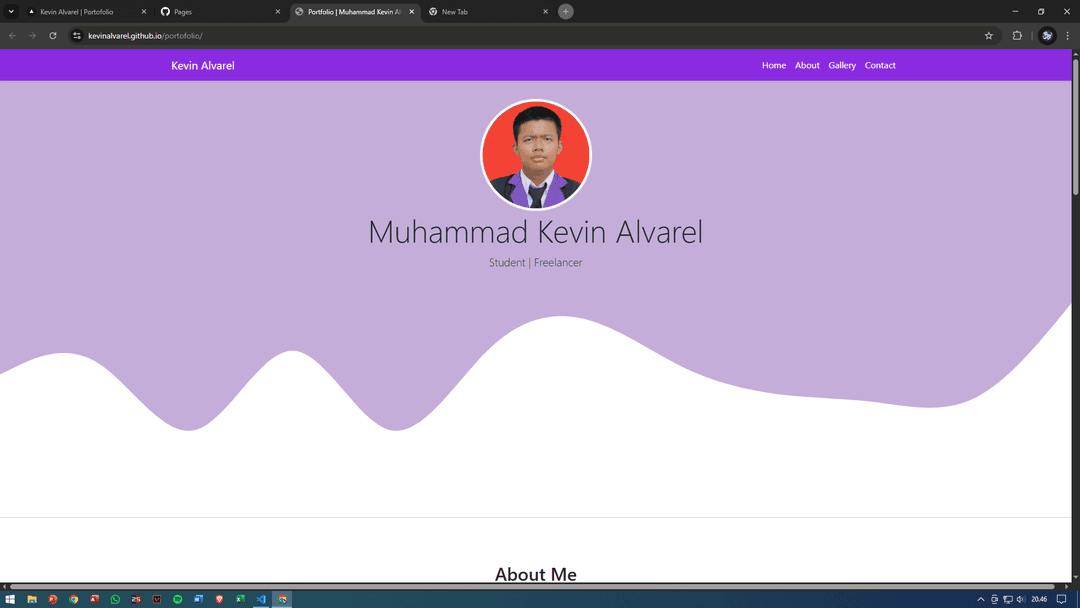
Task: Expand hidden system tray icons
Action: tap(981, 600)
